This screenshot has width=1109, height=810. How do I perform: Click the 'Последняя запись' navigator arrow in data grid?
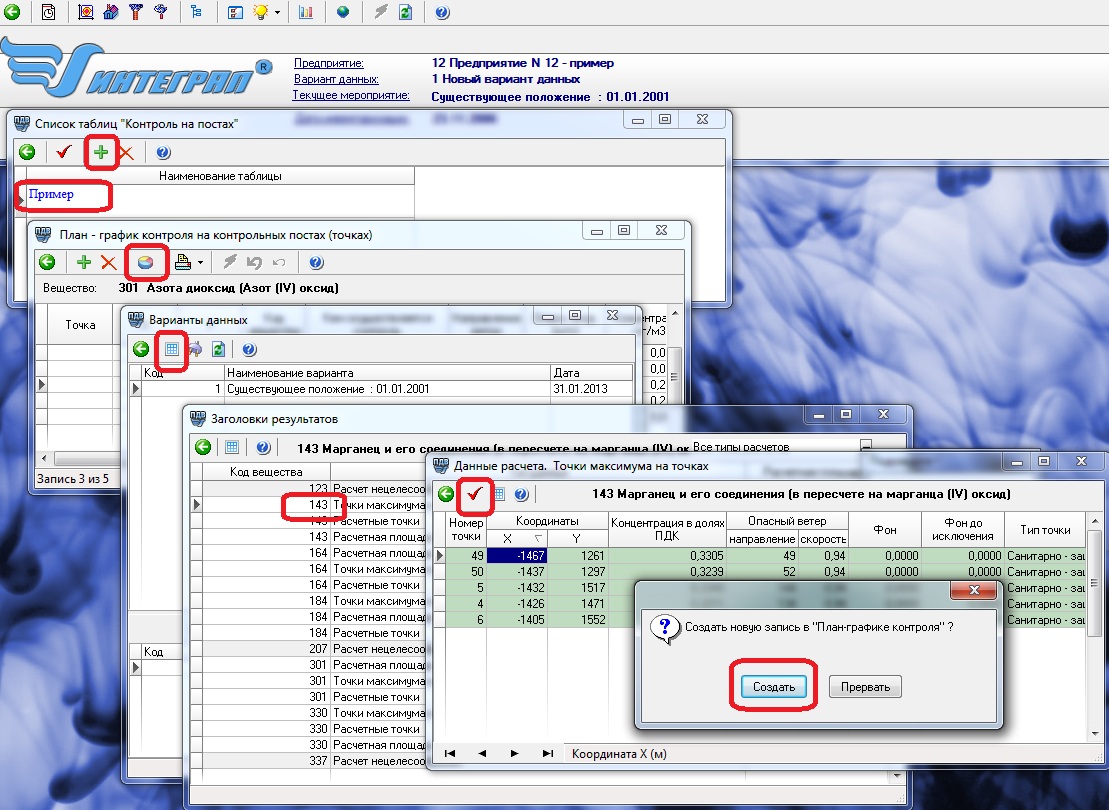(x=547, y=753)
